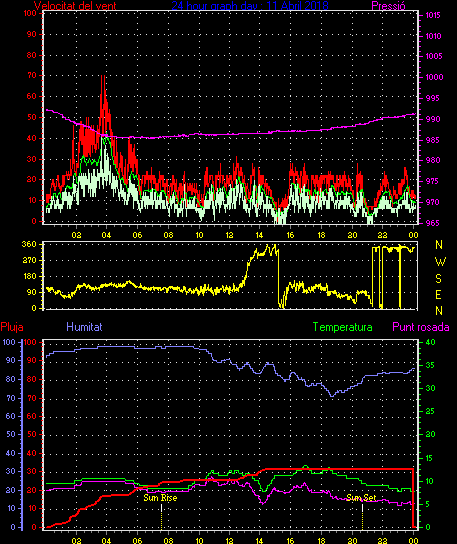Click the 12 hour label under wind graph
This screenshot has width=457, height=544.
click(230, 235)
